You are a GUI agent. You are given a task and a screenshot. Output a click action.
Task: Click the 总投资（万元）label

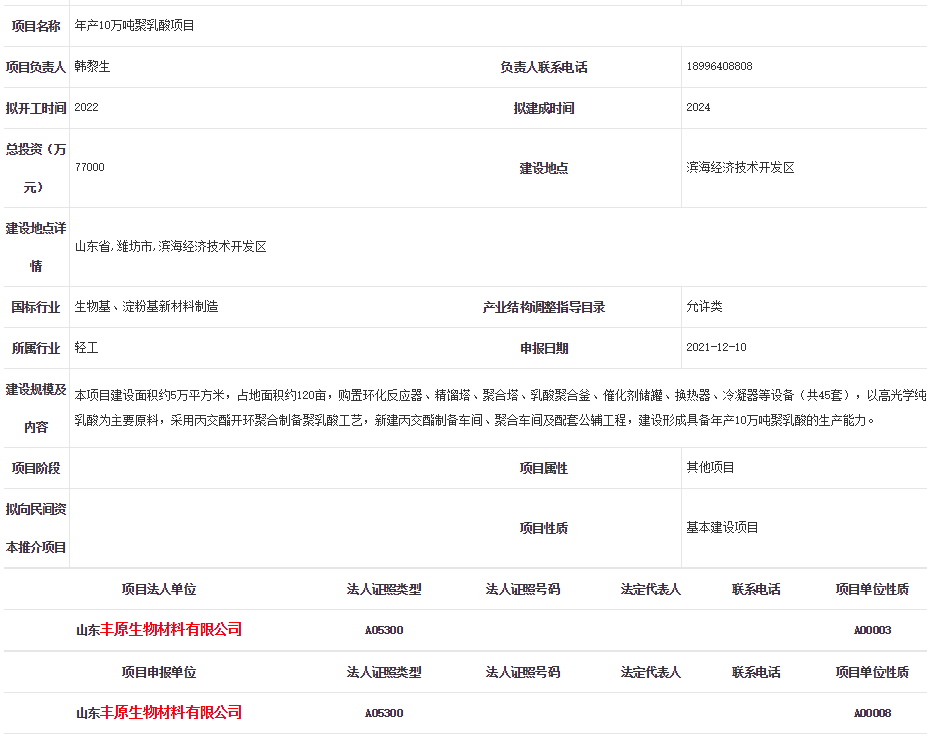coord(36,168)
